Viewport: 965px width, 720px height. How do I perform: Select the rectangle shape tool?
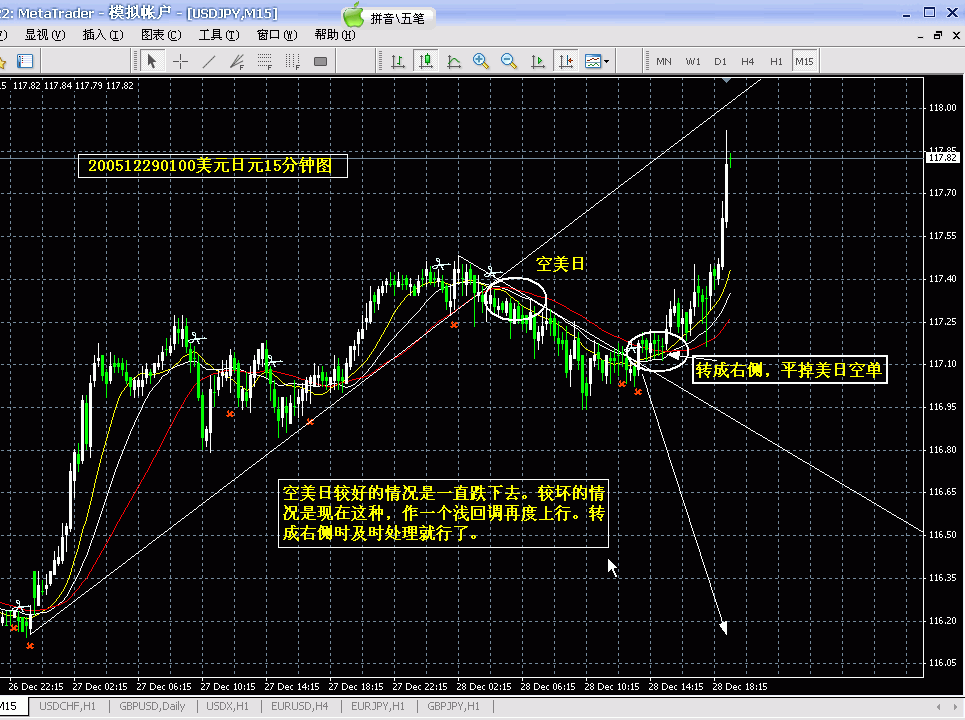point(321,61)
